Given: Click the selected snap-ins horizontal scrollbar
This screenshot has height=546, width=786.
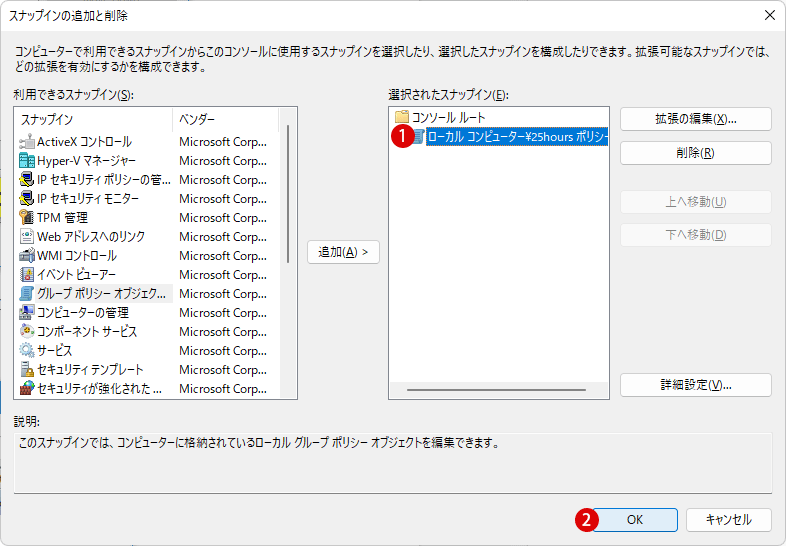Looking at the screenshot, I should (496, 390).
